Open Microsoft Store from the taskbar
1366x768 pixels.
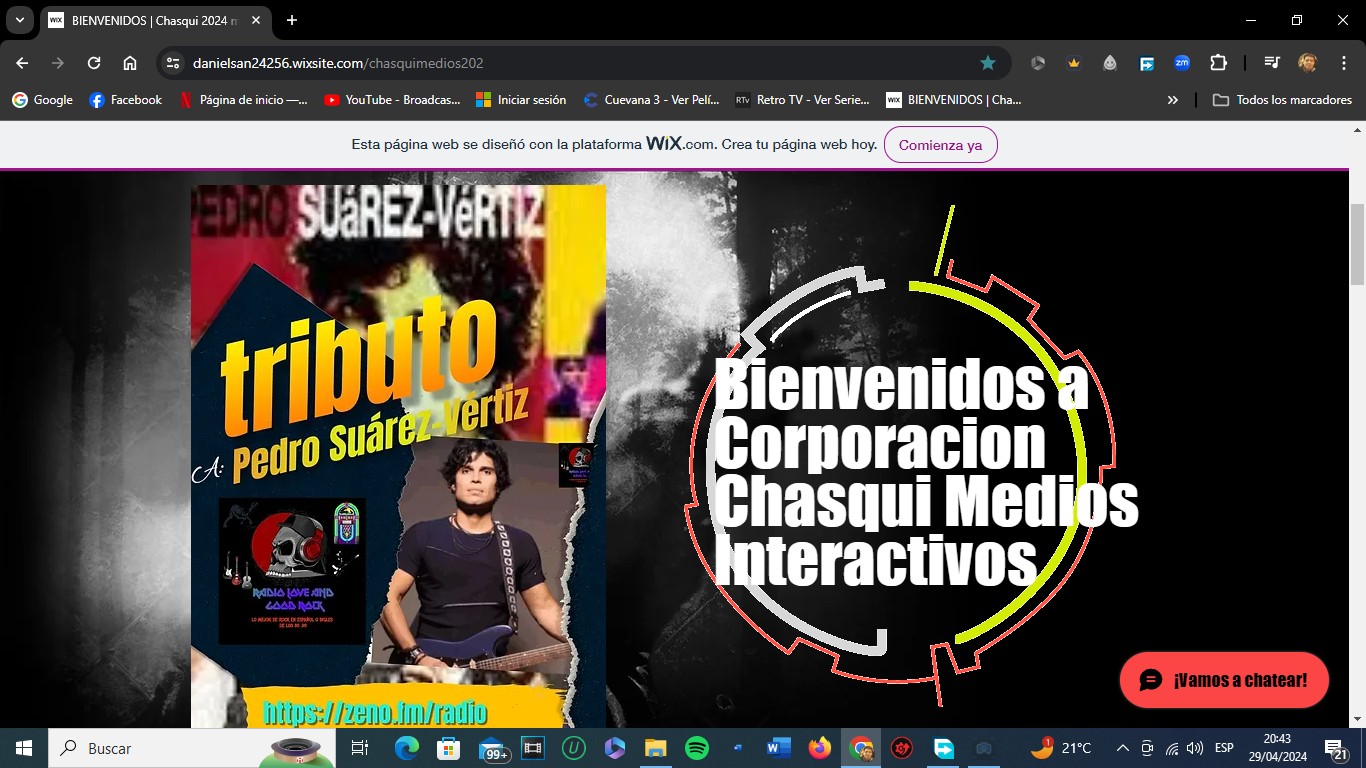[448, 748]
